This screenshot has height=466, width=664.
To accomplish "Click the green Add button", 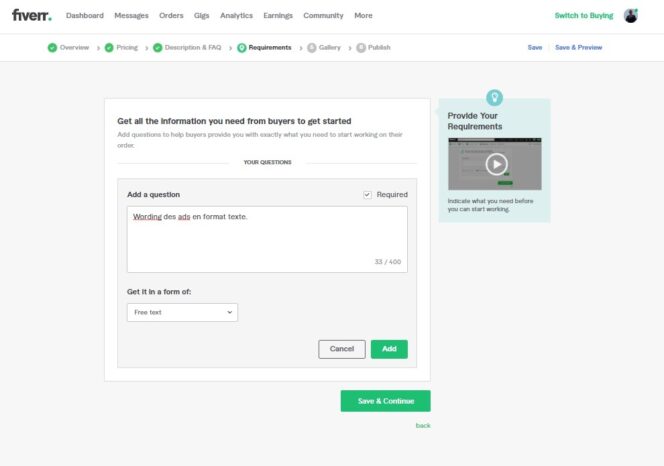I will [389, 349].
